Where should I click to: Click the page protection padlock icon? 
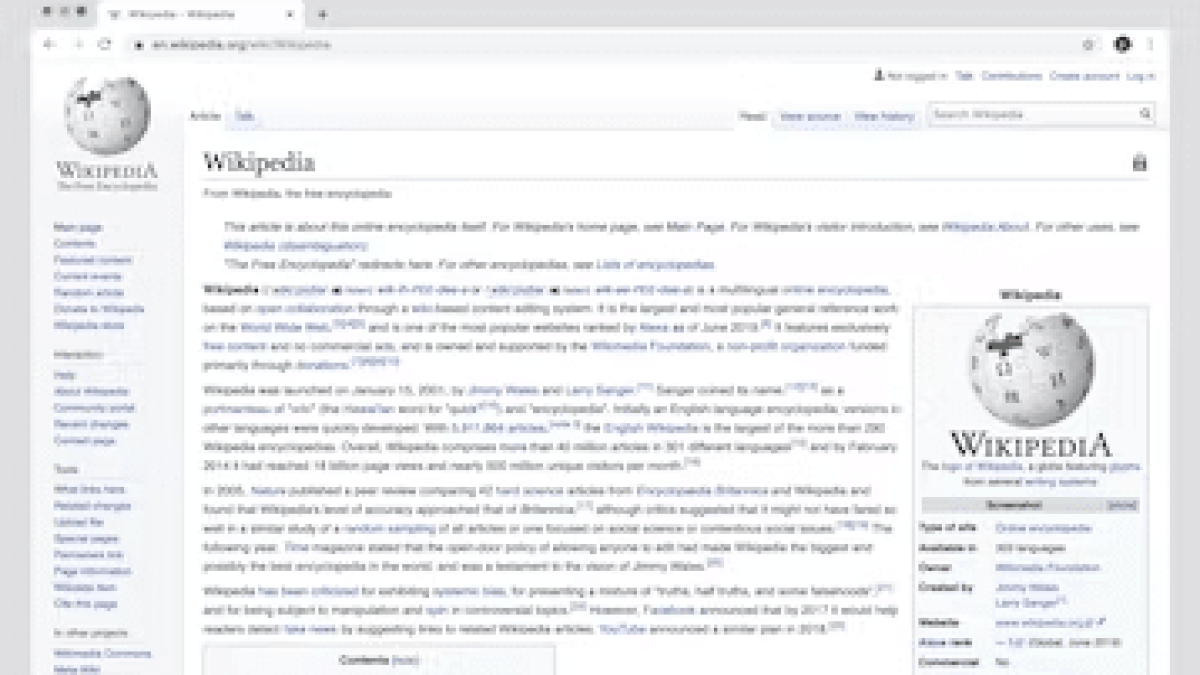pyautogui.click(x=1139, y=162)
